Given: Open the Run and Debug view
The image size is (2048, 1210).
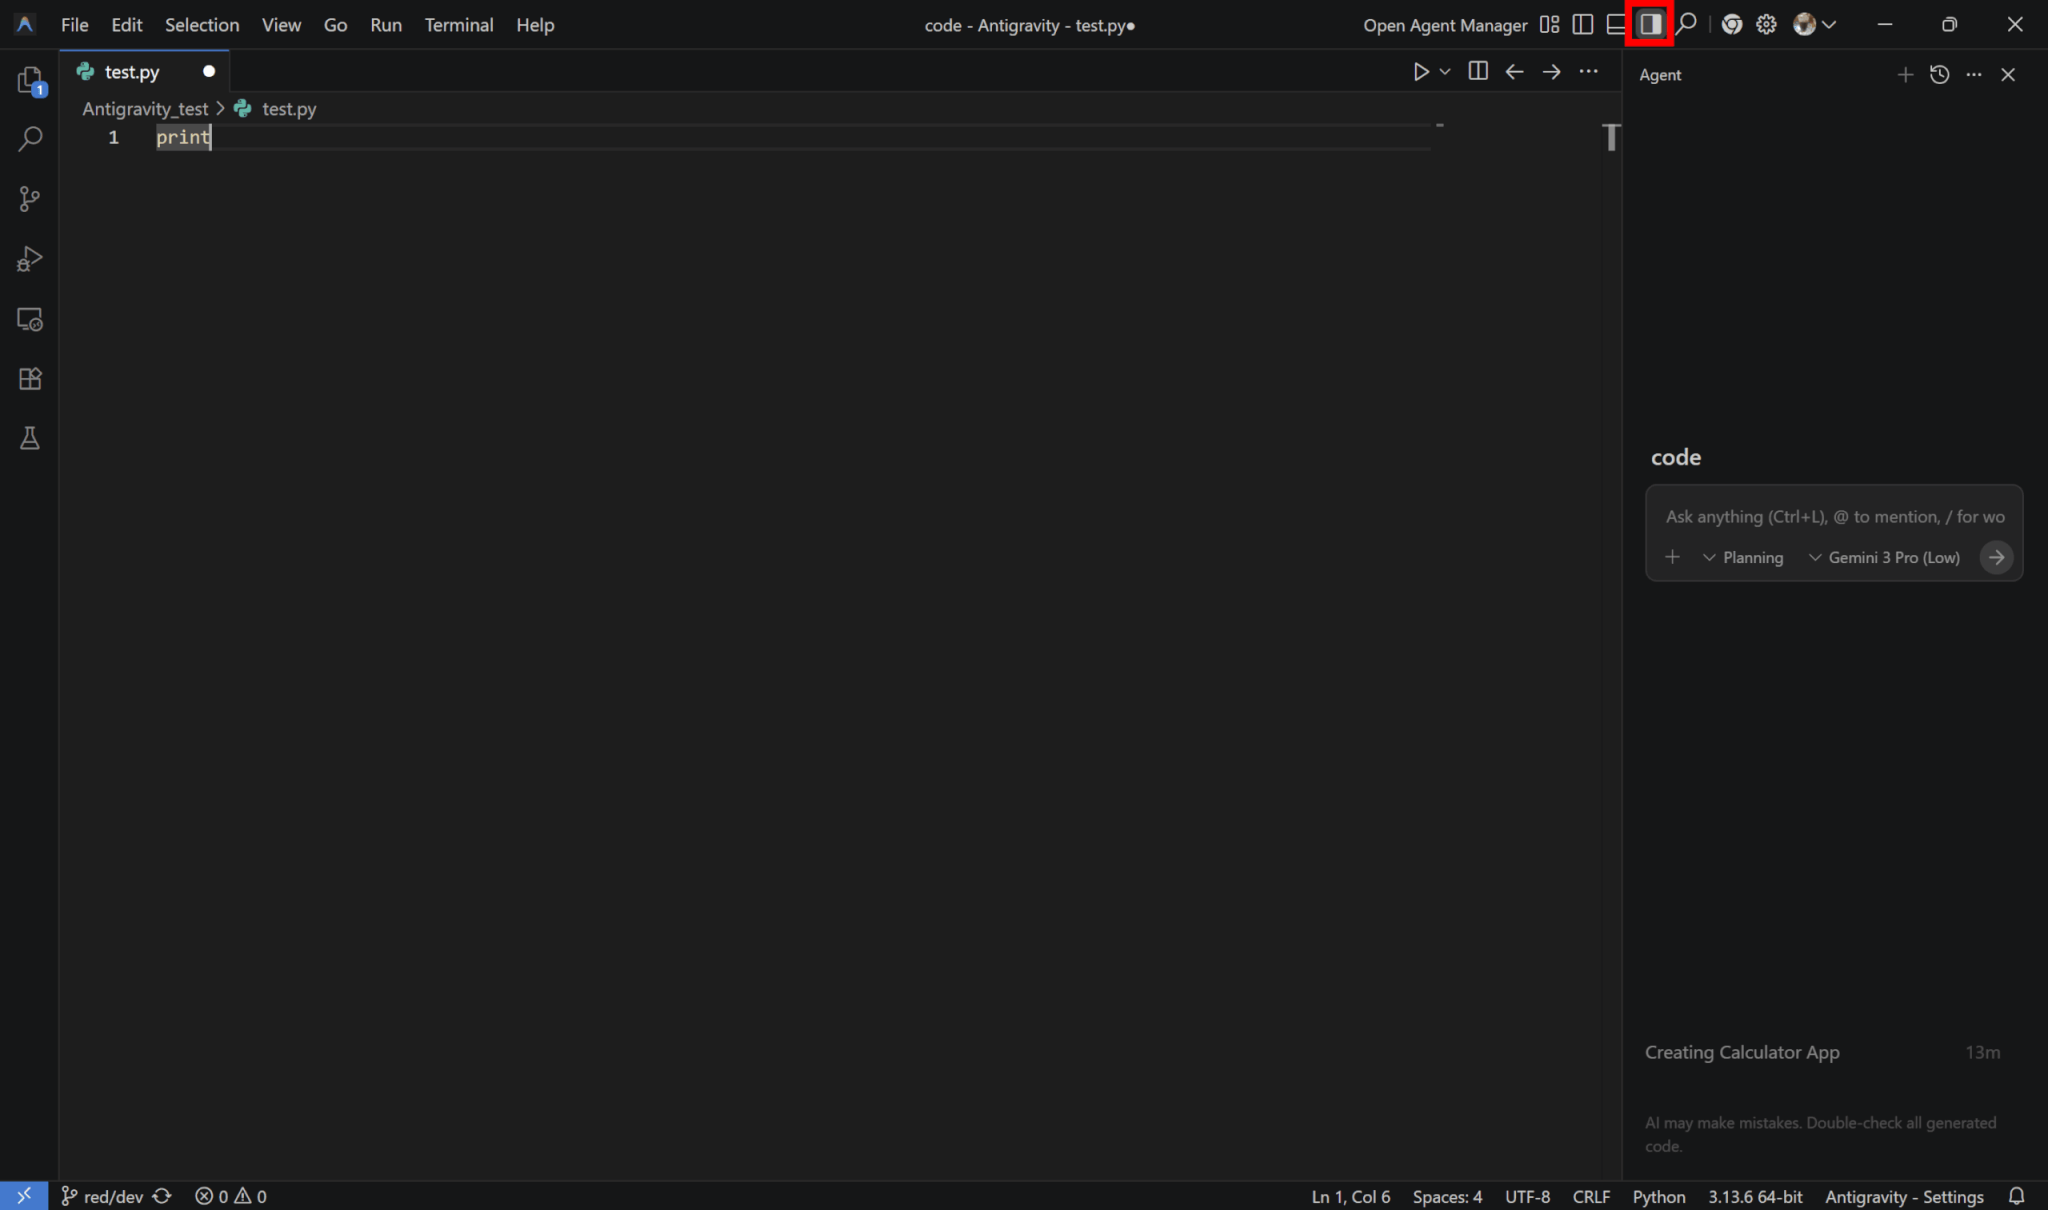Looking at the screenshot, I should [x=30, y=259].
